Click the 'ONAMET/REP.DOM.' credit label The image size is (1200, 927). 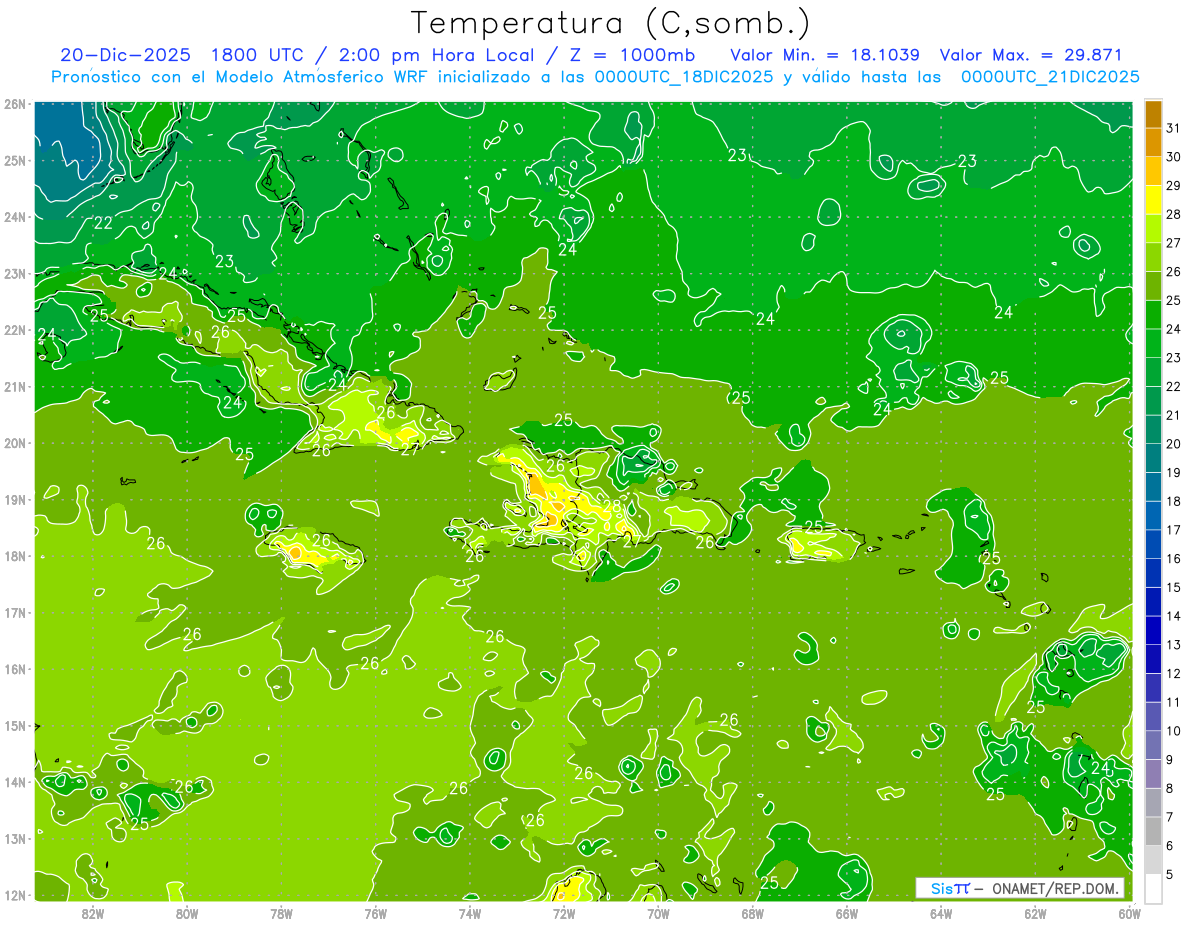coord(1056,889)
